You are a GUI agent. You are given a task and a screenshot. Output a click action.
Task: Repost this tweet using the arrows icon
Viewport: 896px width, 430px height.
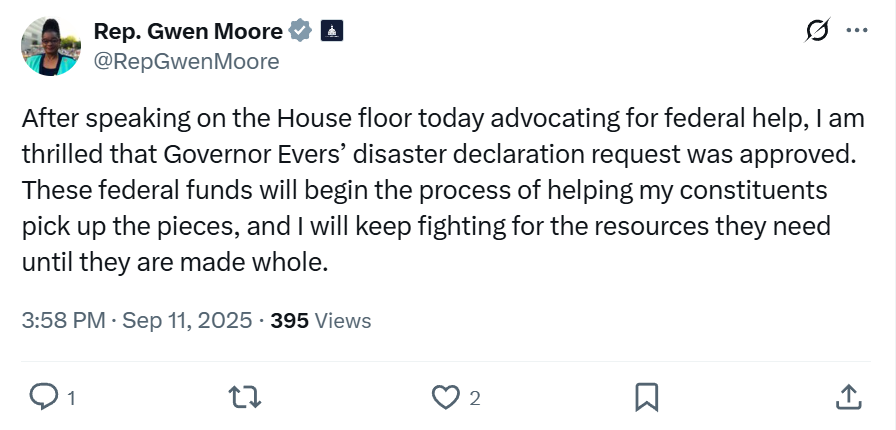[245, 397]
